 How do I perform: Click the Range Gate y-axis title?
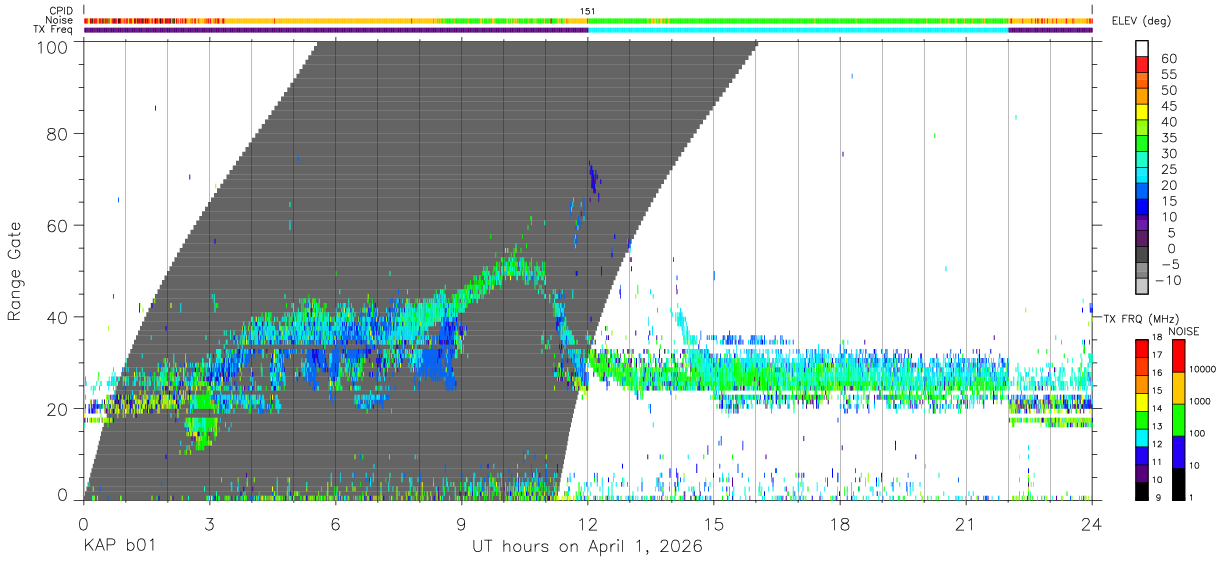(15, 271)
